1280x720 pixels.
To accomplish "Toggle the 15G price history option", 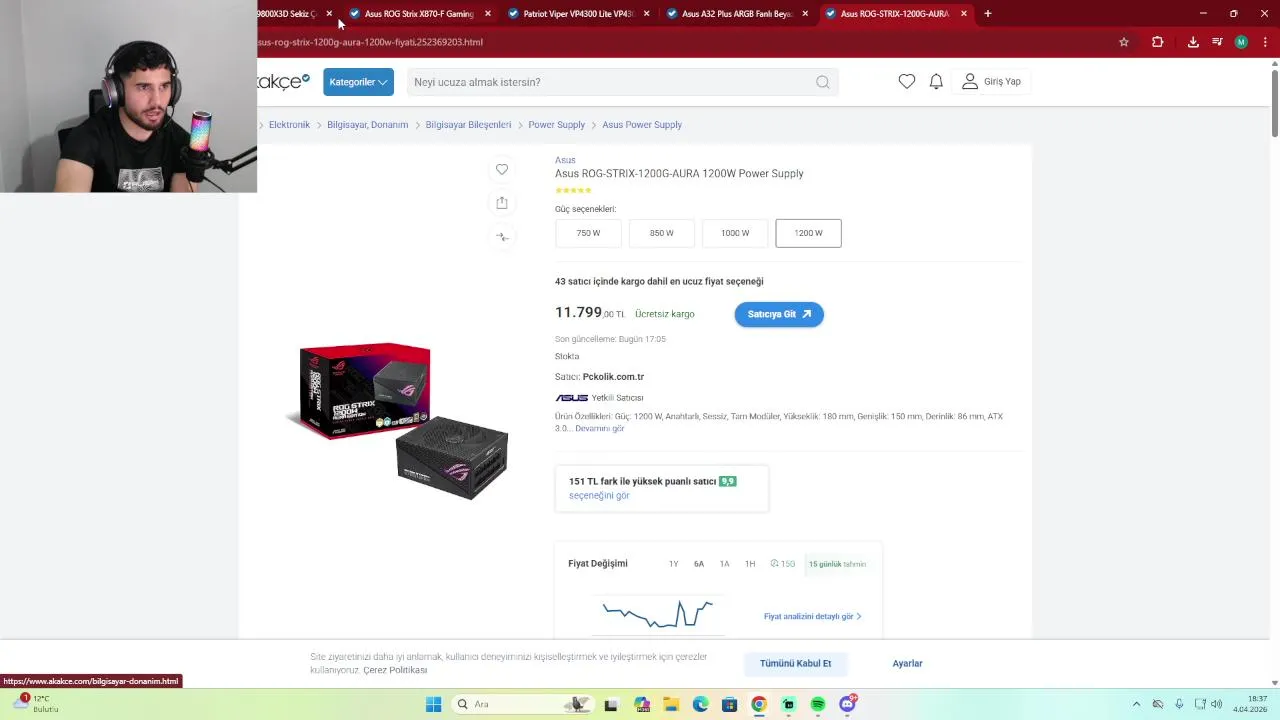I will [783, 564].
